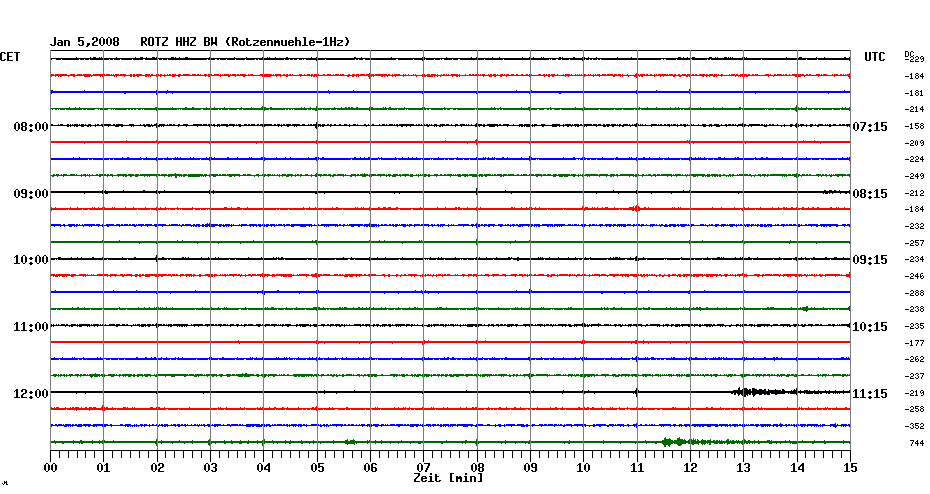Select DC offset value '-246'

tap(915, 276)
